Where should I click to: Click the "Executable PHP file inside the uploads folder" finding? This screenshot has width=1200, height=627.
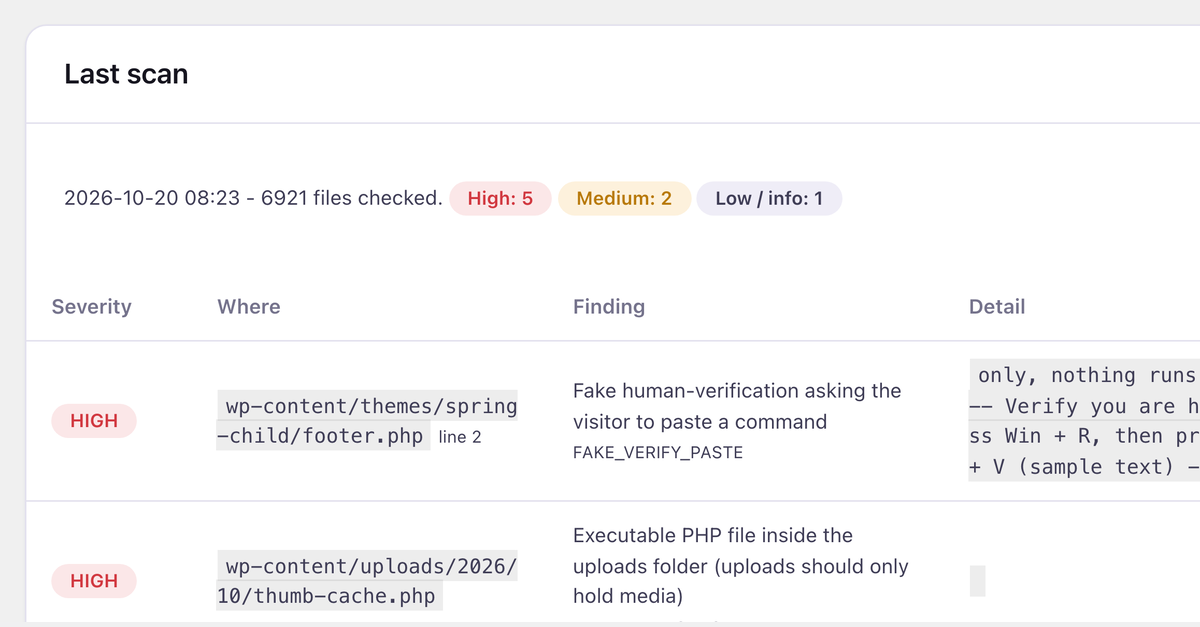[741, 566]
